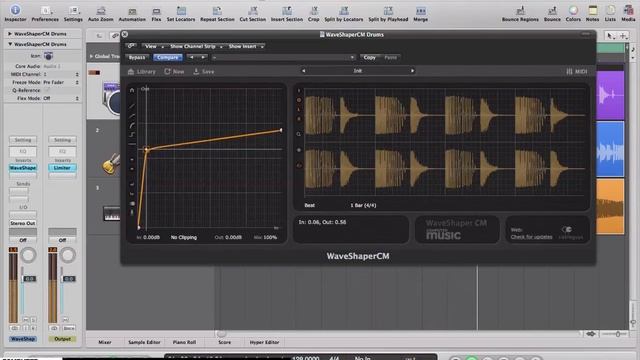Viewport: 640px width, 360px height.
Task: Open the Freeze Mode Pre Fader dropdown
Action: click(60, 82)
